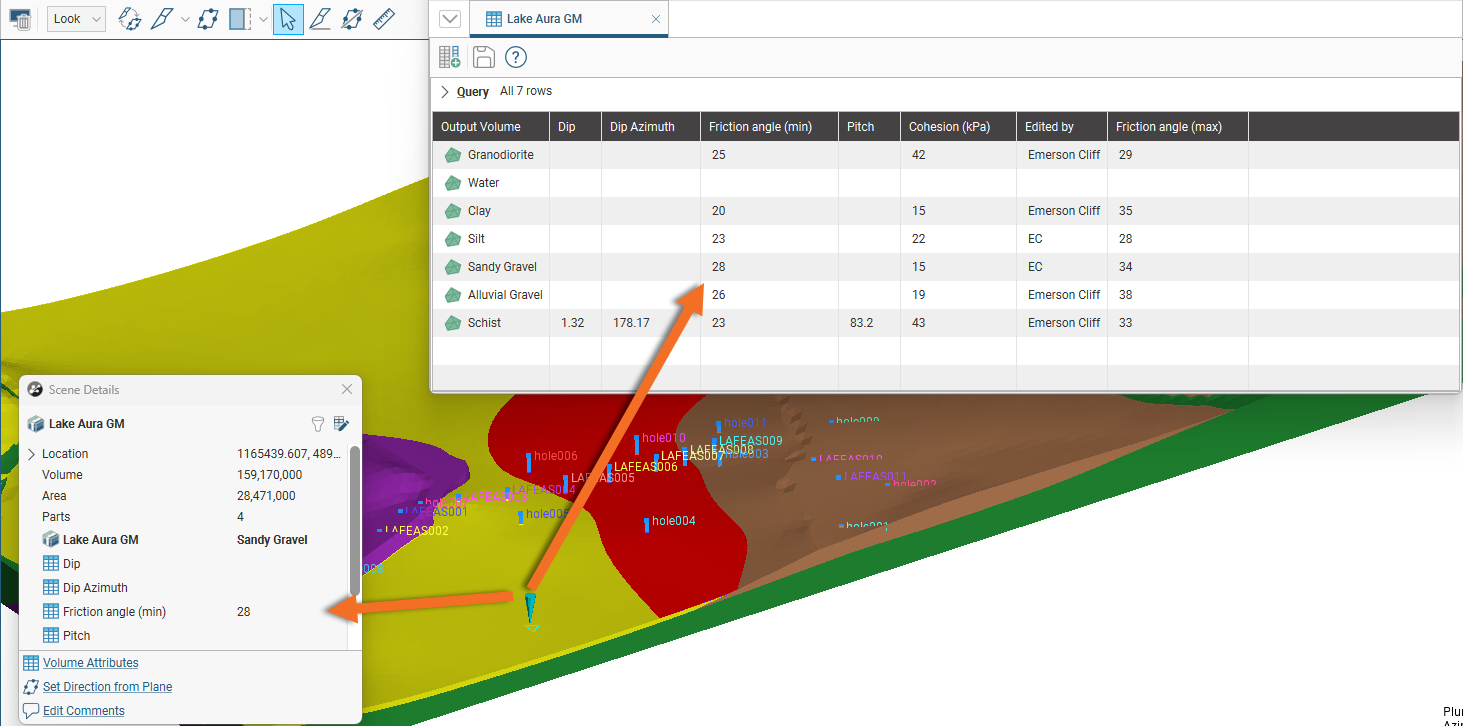Select the rotate plane tool icon
Image resolution: width=1463 pixels, height=726 pixels.
pos(130,19)
